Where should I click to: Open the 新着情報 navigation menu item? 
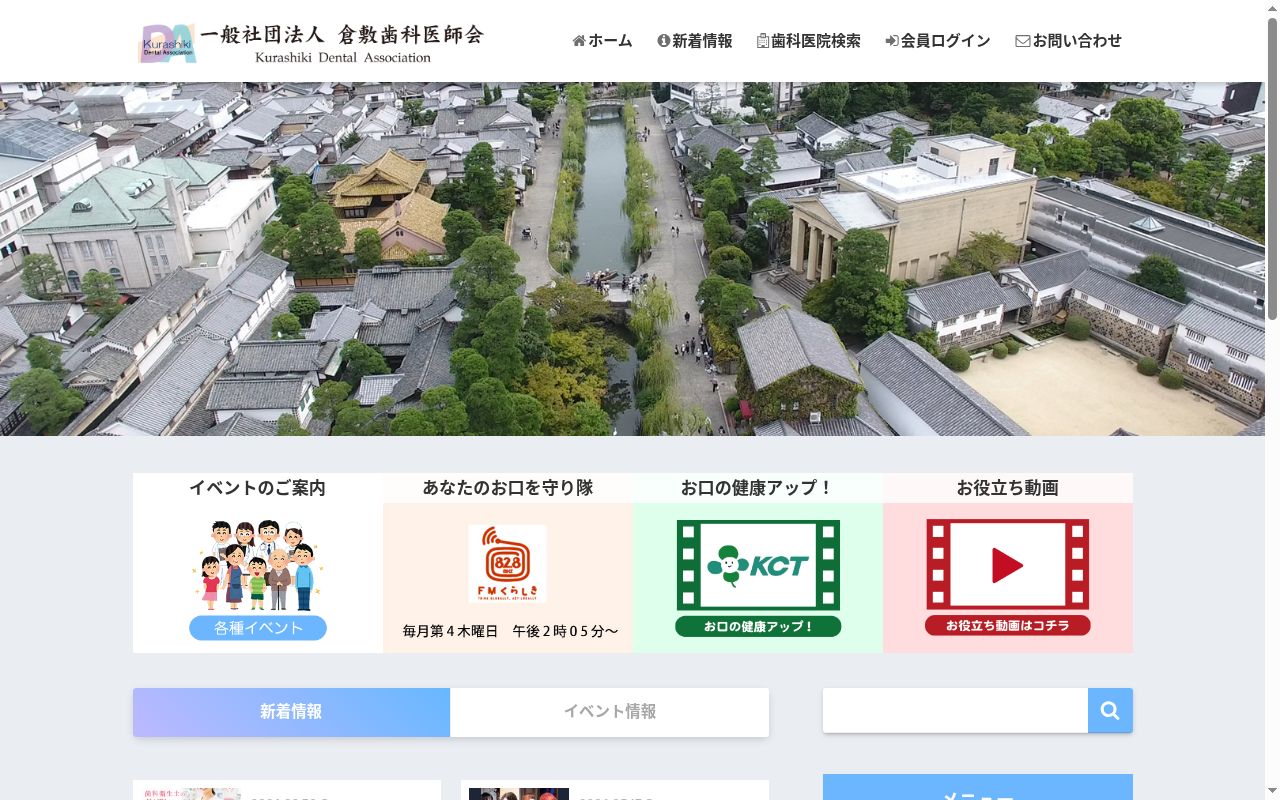[695, 41]
